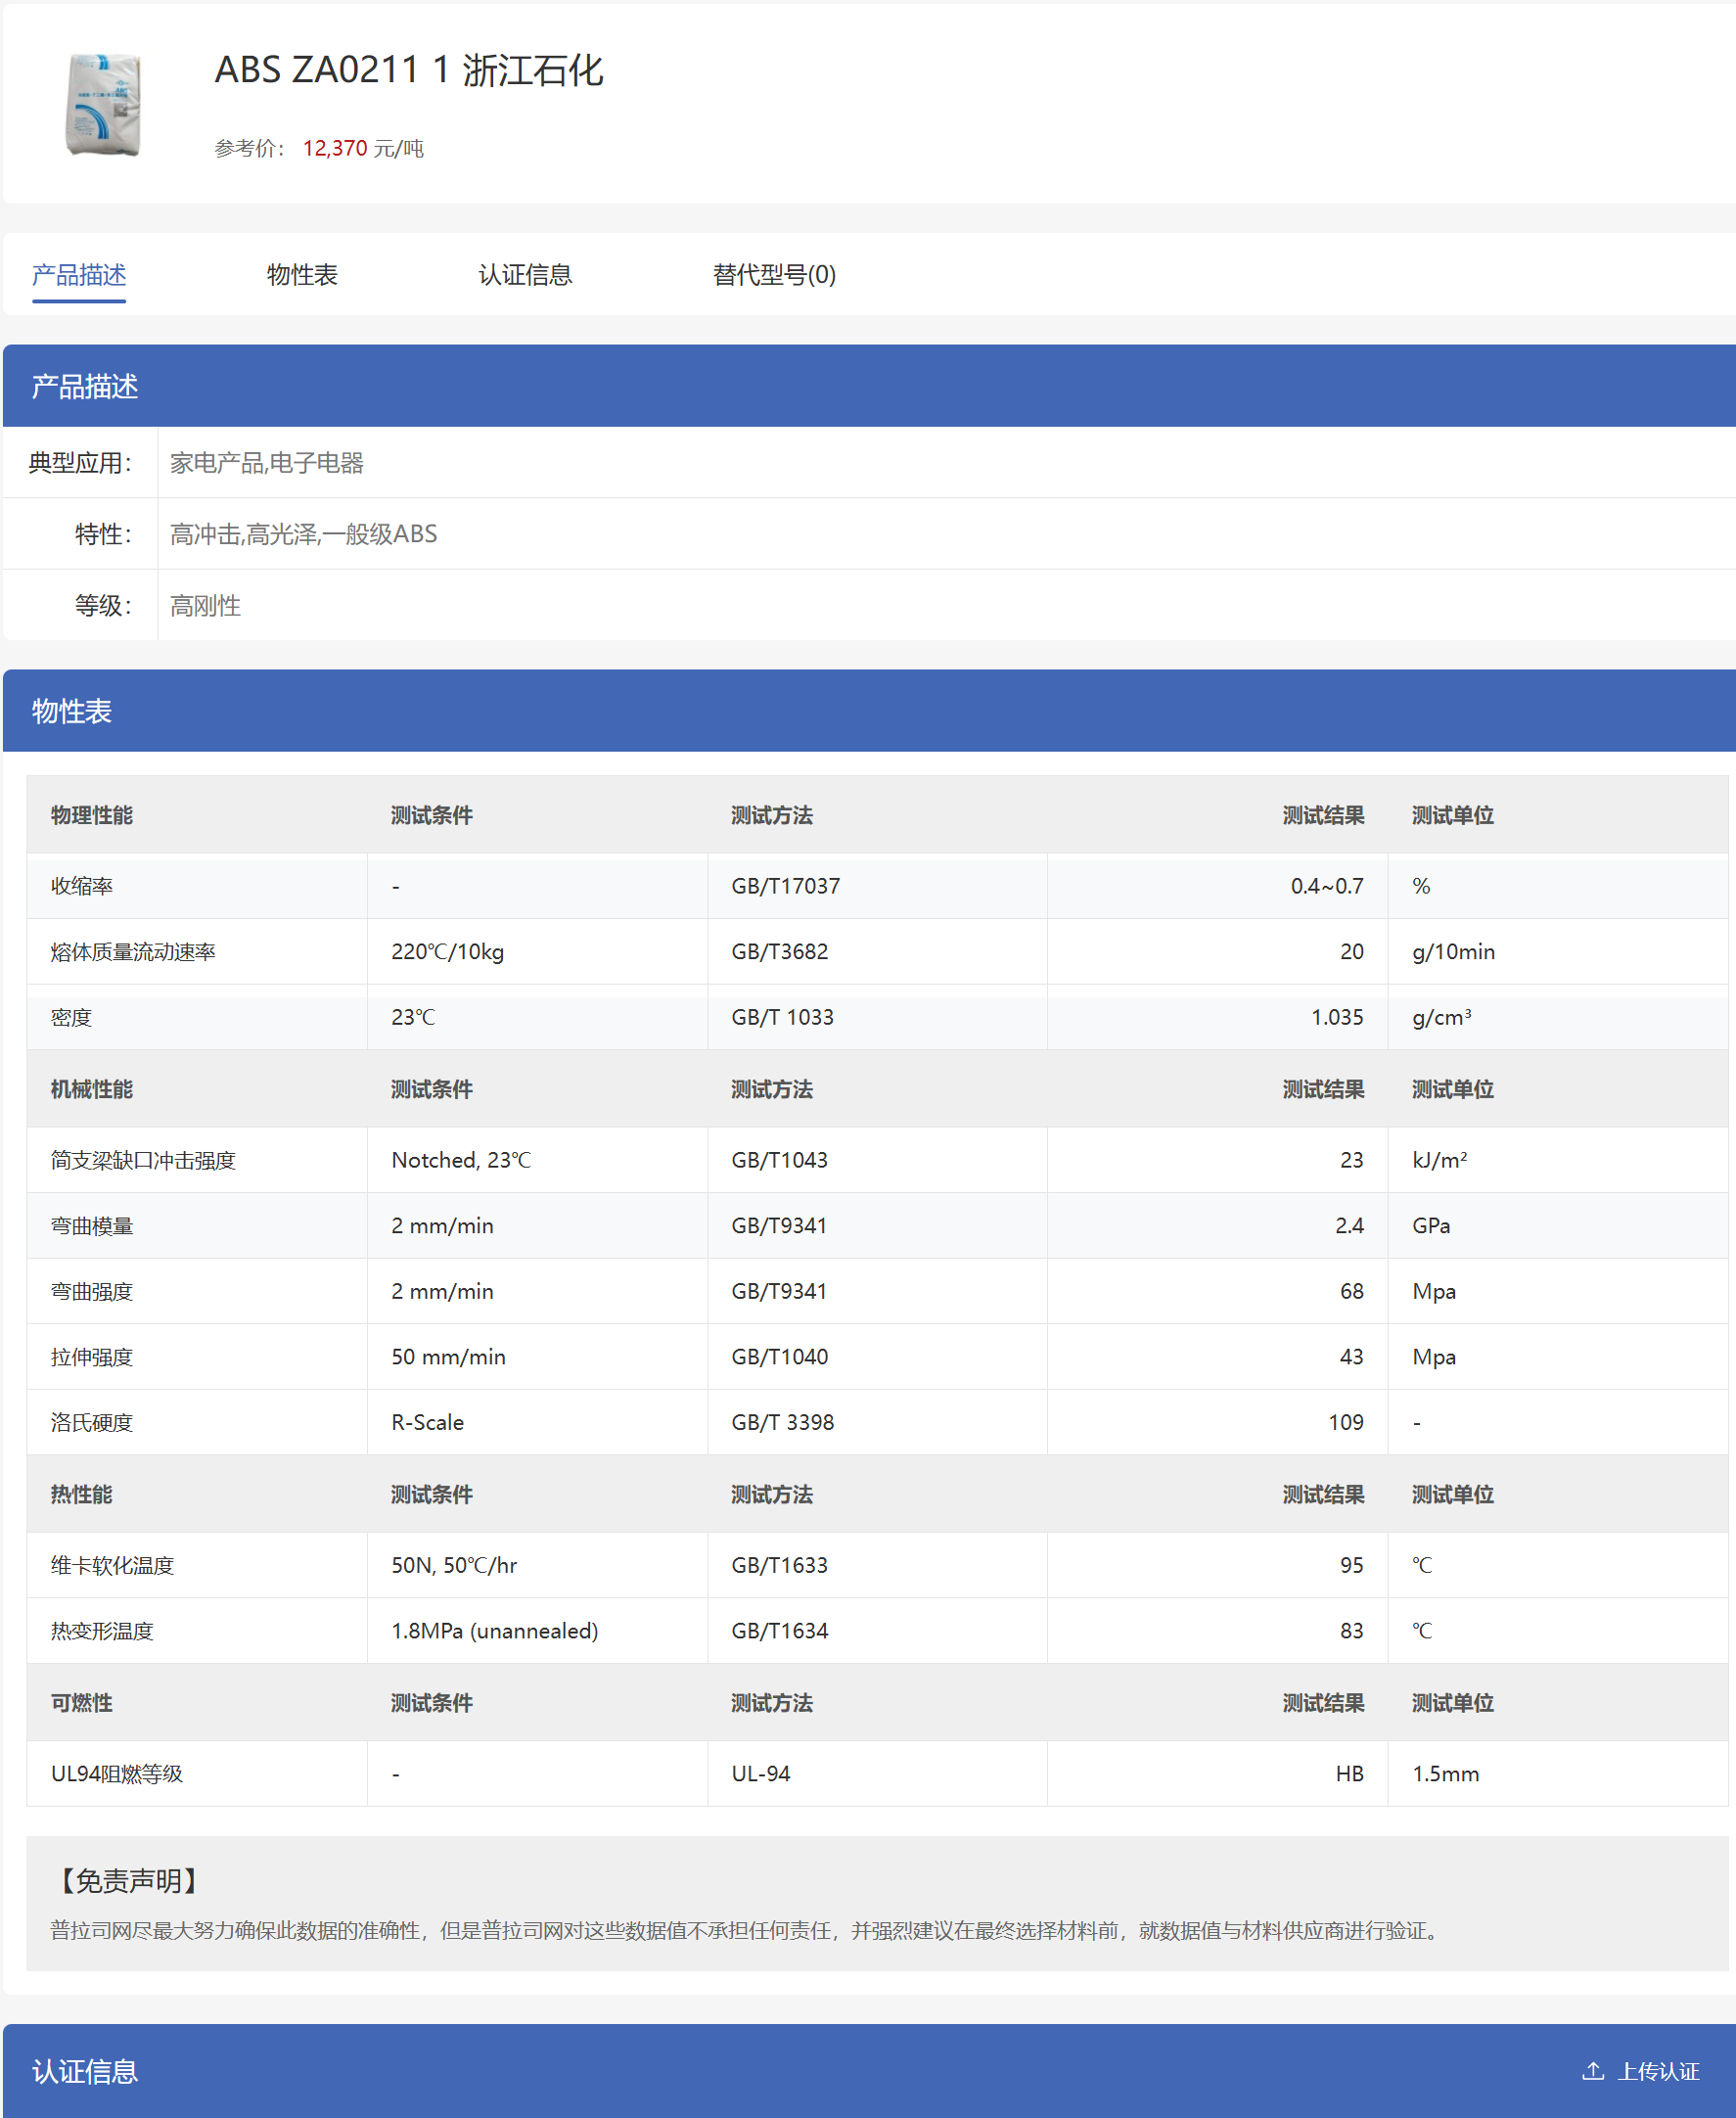
Task: Select the 家电产品,电子电器 application text
Action: 267,463
